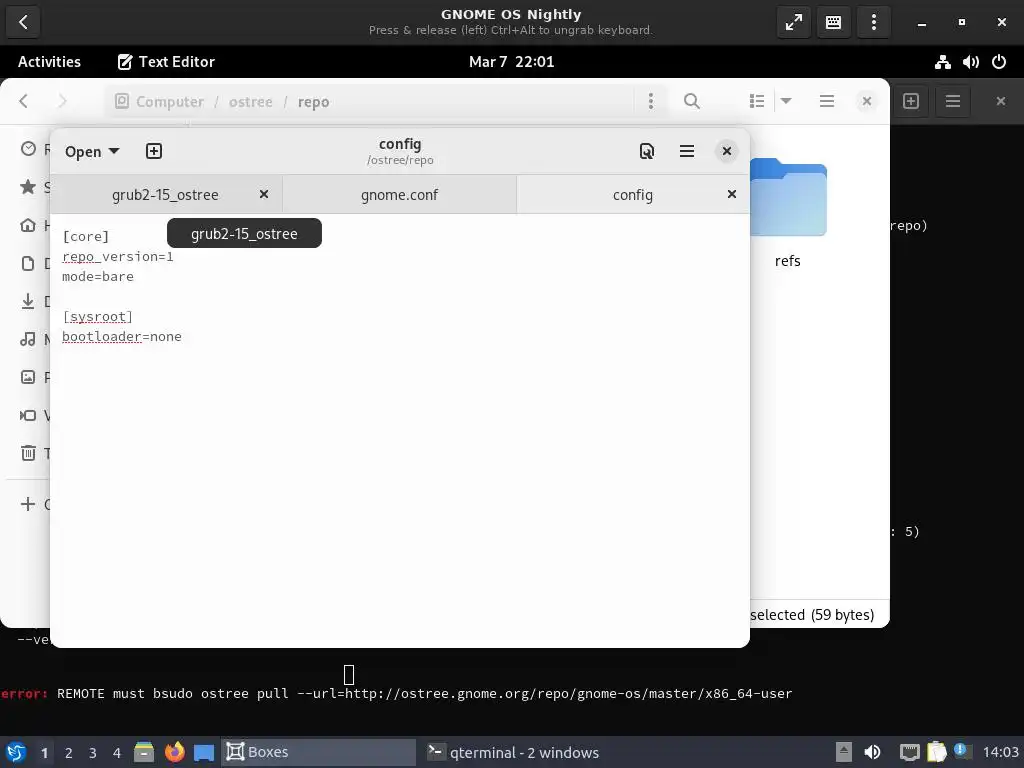
Task: Create new document in Text Editor
Action: (153, 152)
